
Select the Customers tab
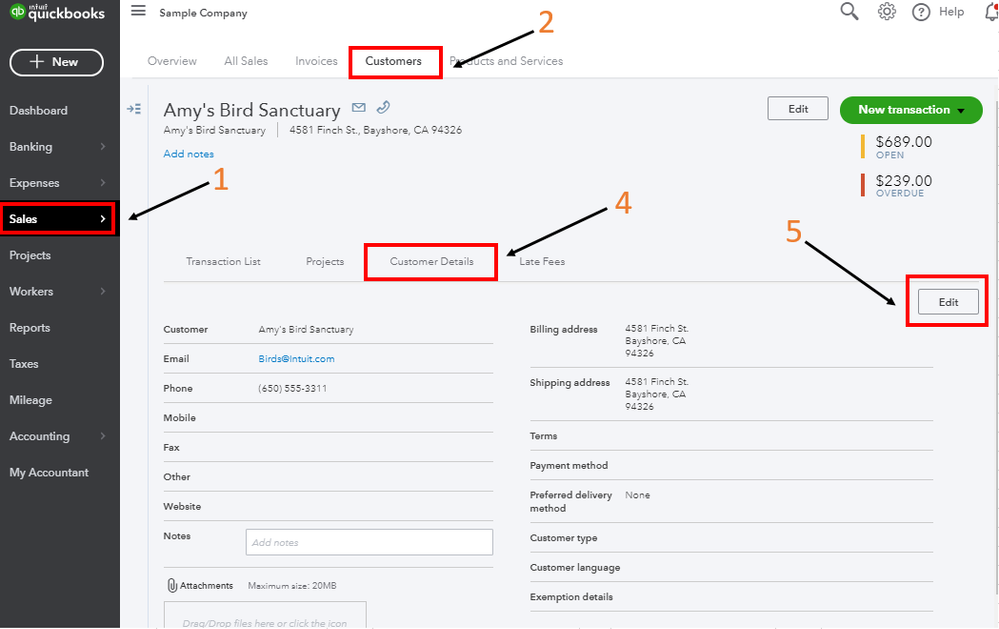pos(393,61)
